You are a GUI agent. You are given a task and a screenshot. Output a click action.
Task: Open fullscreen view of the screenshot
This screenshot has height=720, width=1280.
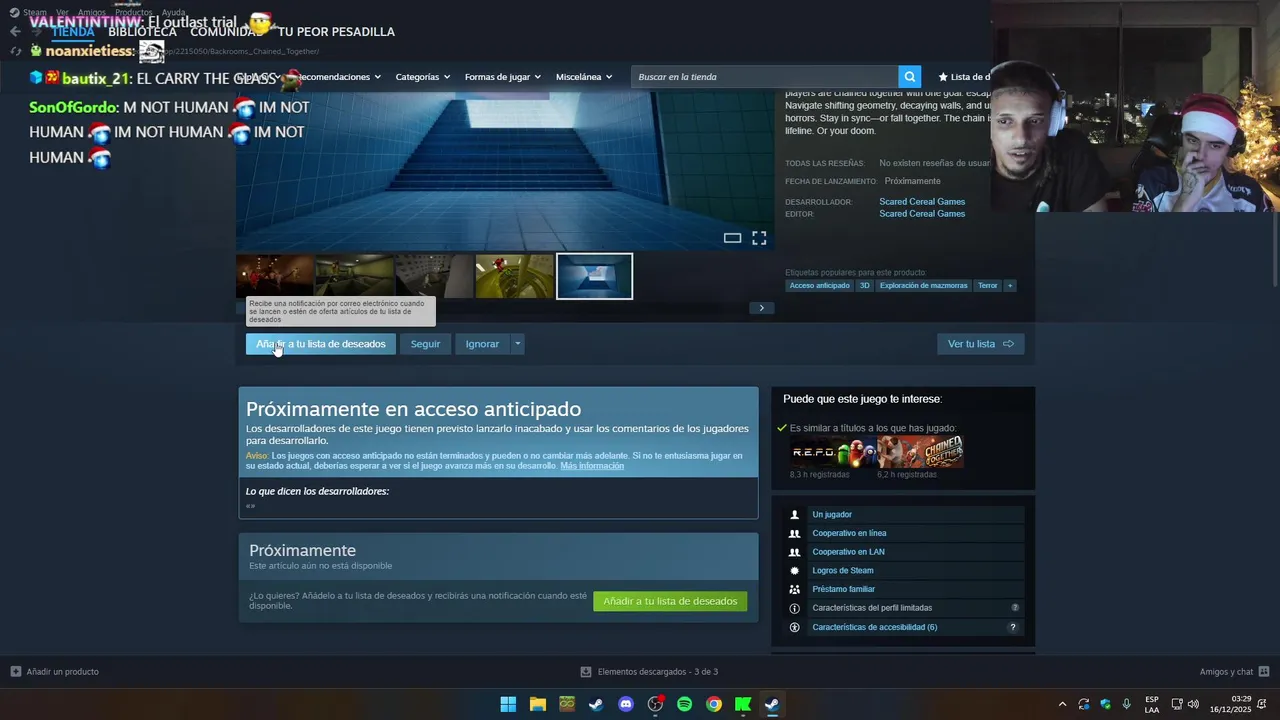click(x=759, y=238)
